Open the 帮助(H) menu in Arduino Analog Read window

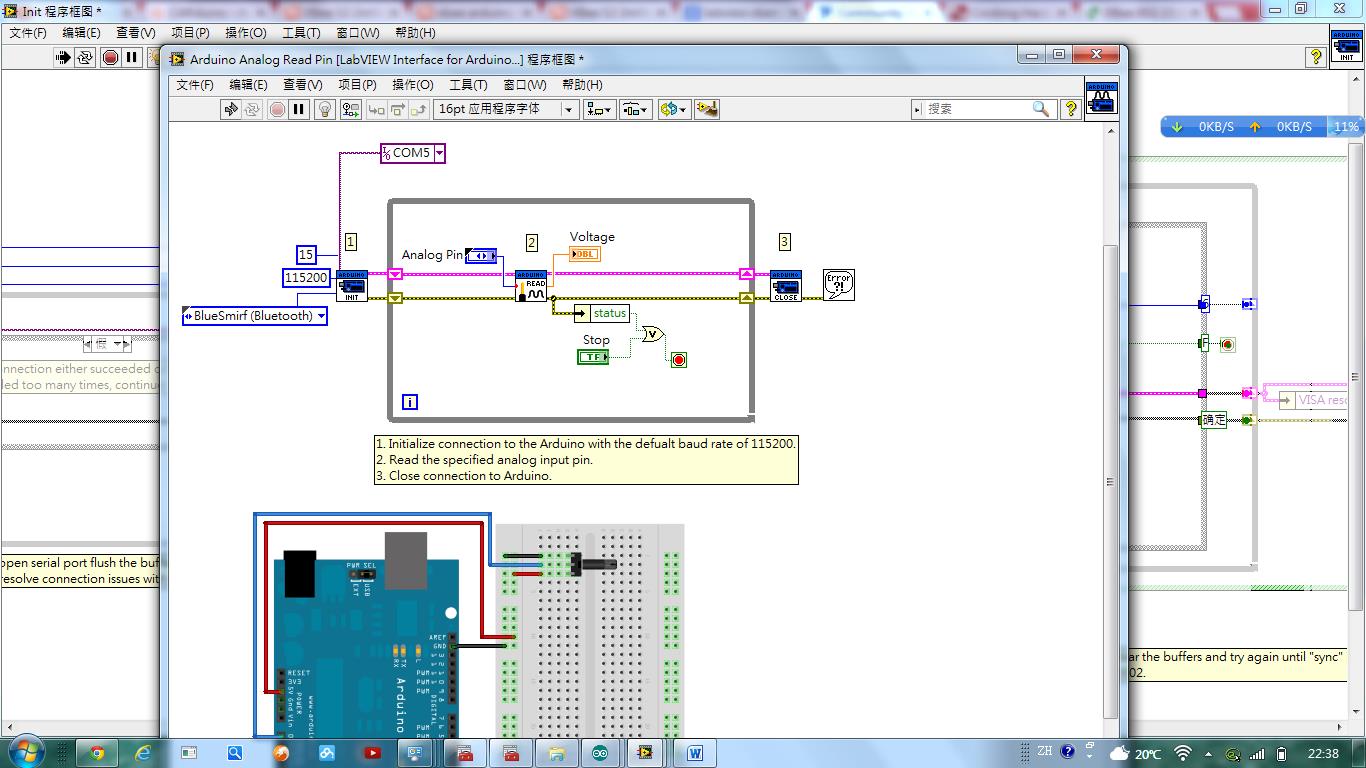click(582, 85)
